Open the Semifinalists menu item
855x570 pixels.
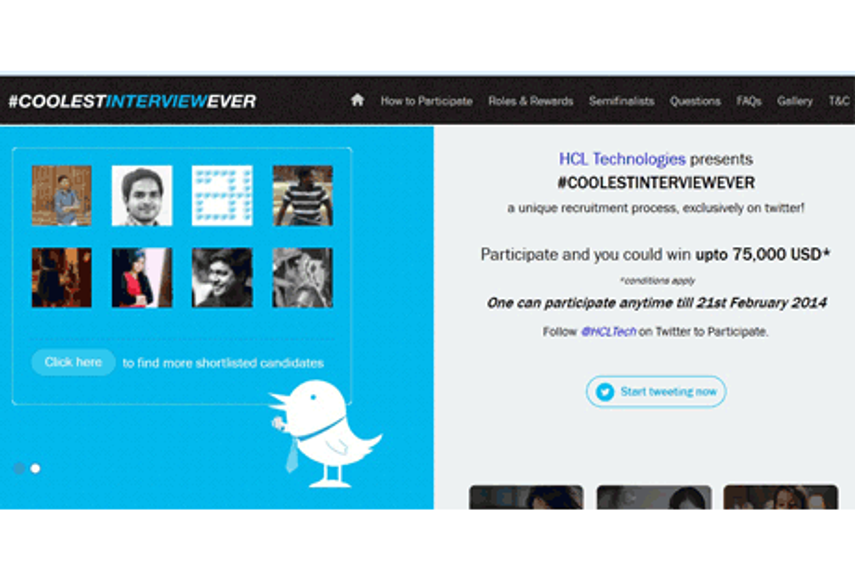pyautogui.click(x=622, y=101)
